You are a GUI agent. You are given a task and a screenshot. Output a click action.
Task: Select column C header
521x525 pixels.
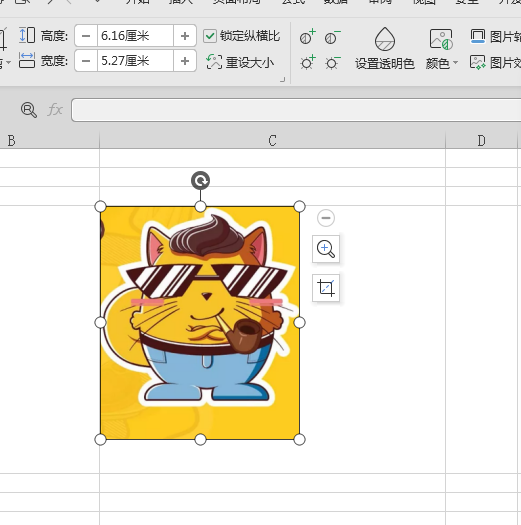pos(272,140)
